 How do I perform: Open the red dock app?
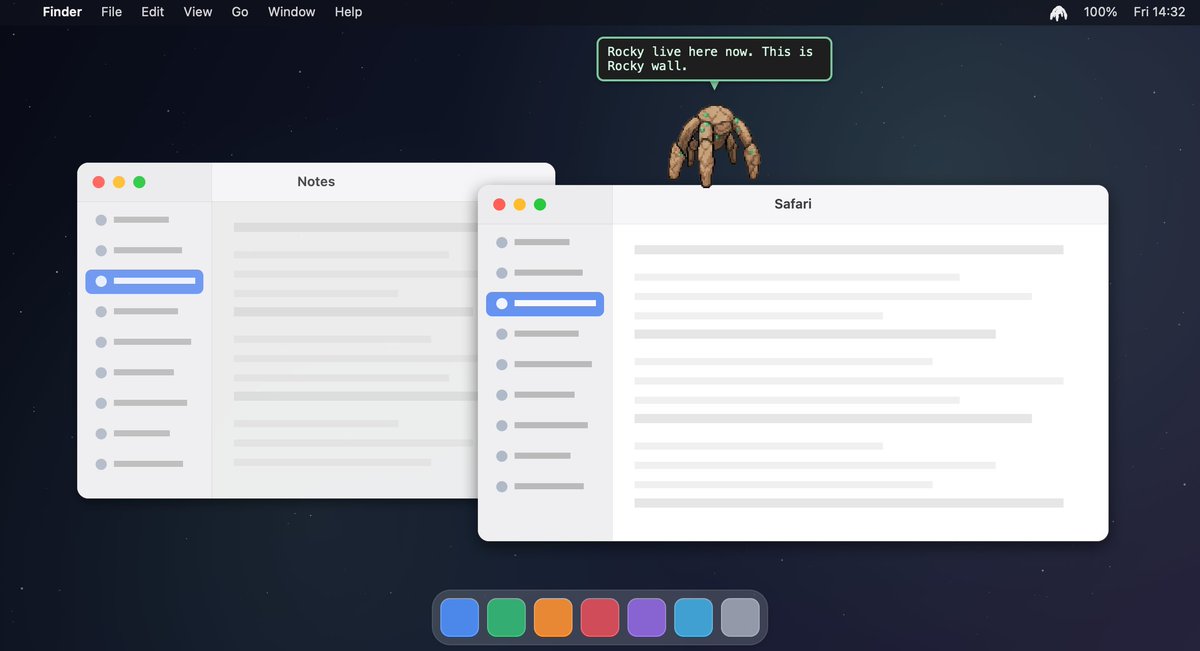point(600,617)
